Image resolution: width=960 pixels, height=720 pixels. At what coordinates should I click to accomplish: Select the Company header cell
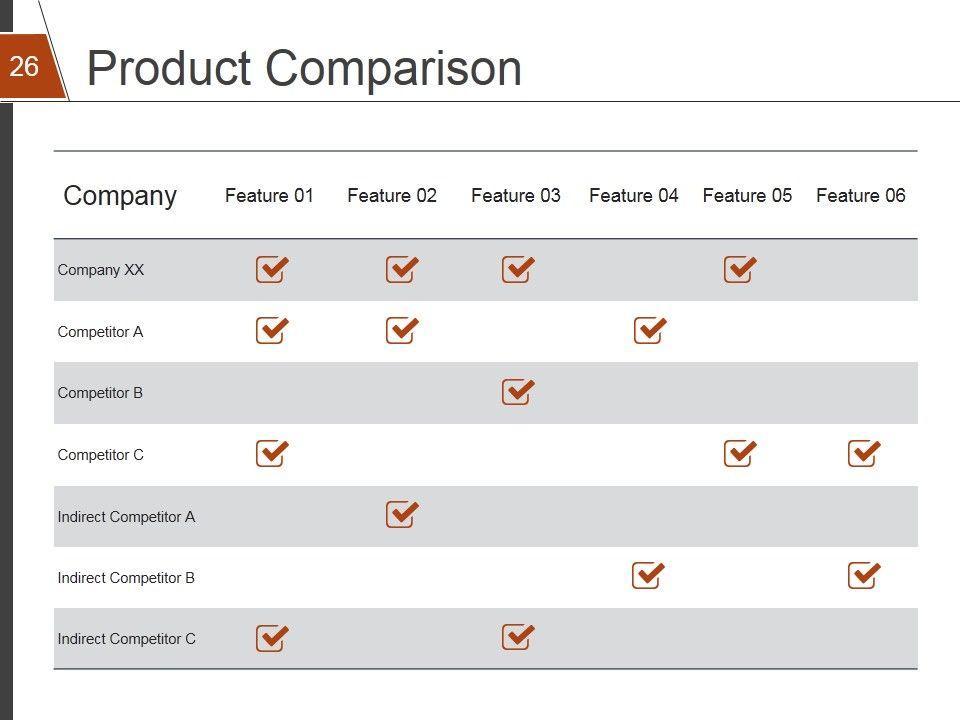pos(119,196)
